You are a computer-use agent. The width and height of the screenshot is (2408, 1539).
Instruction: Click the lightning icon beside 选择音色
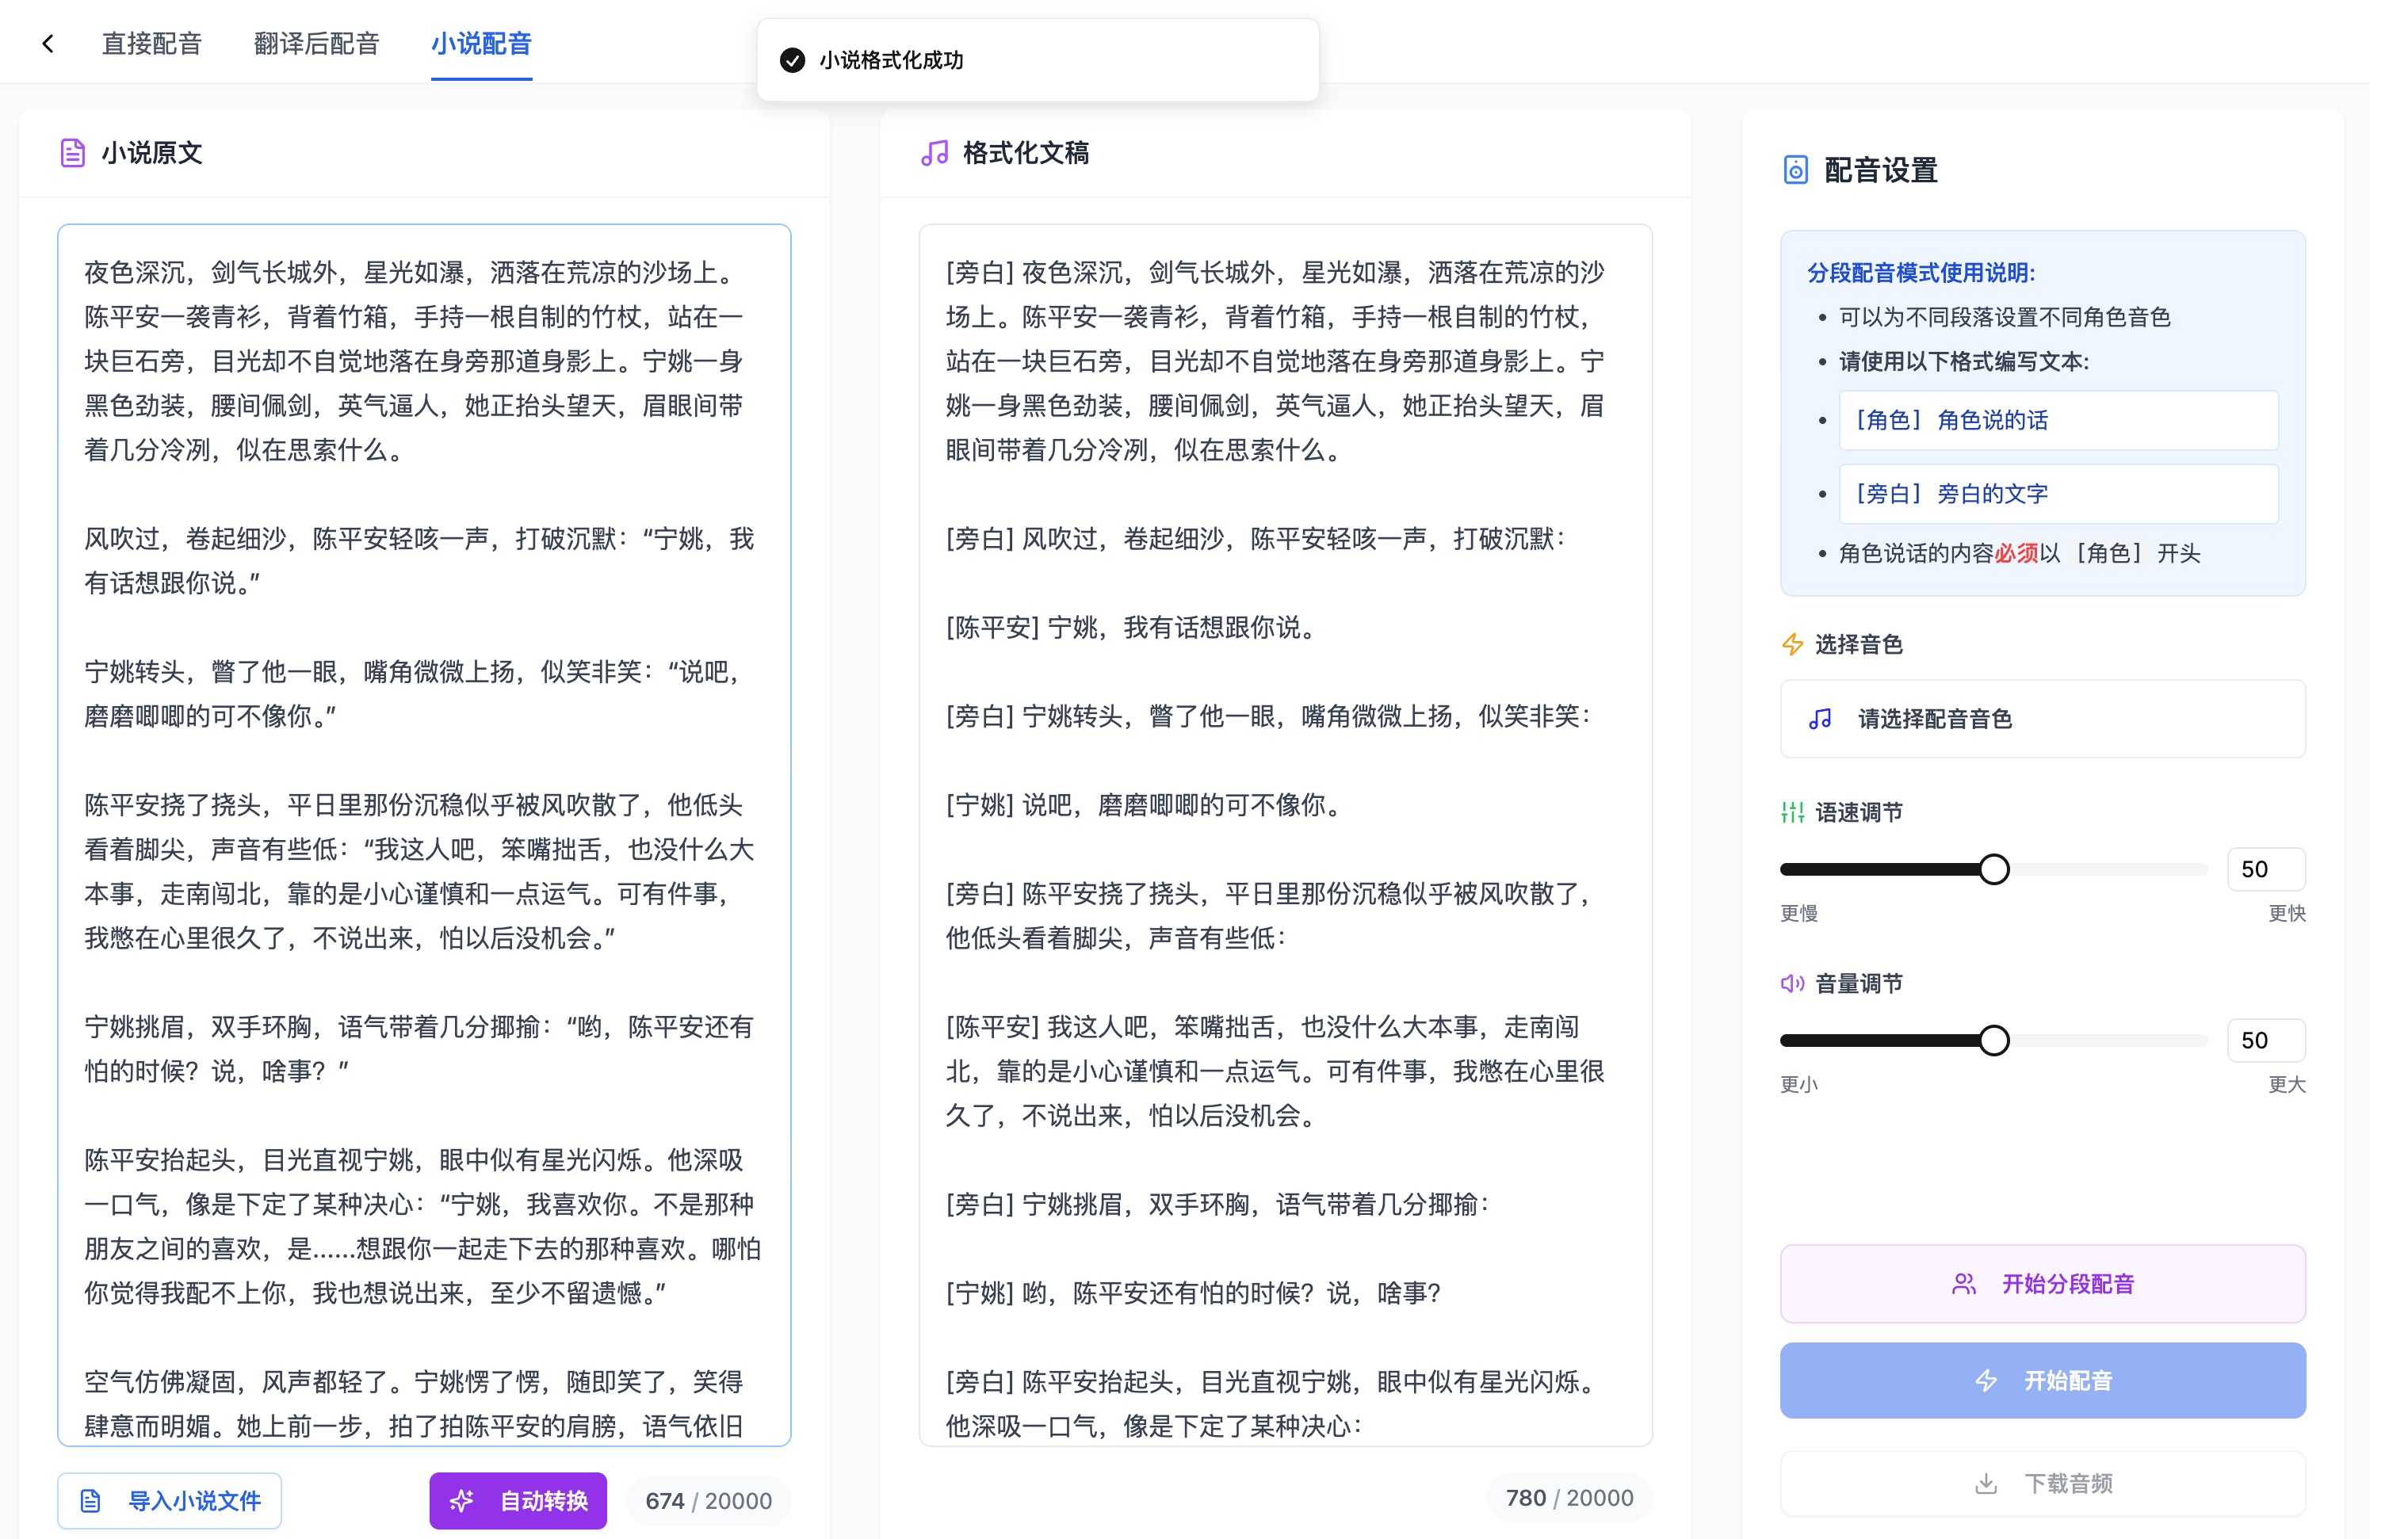pos(1792,645)
